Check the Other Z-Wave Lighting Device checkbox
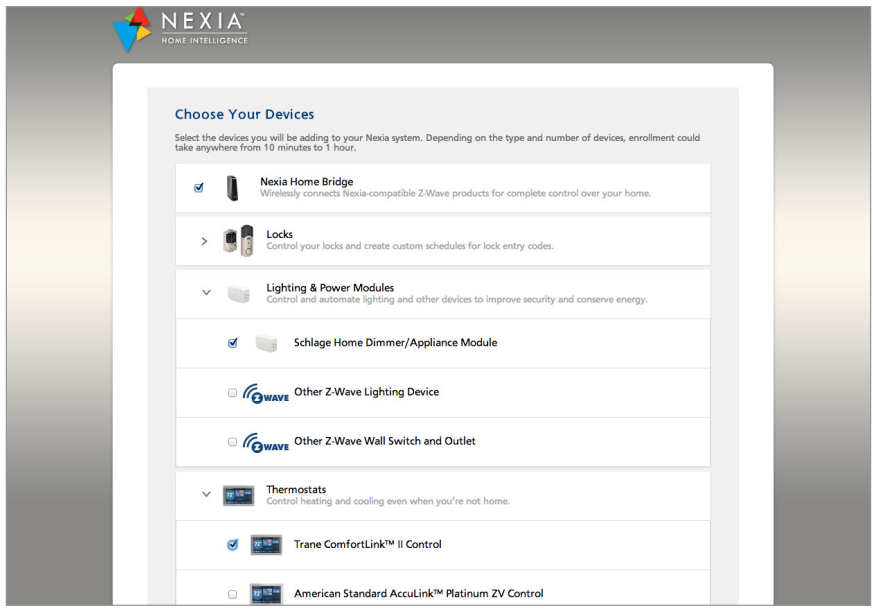The height and width of the screenshot is (612, 873). coord(232,393)
